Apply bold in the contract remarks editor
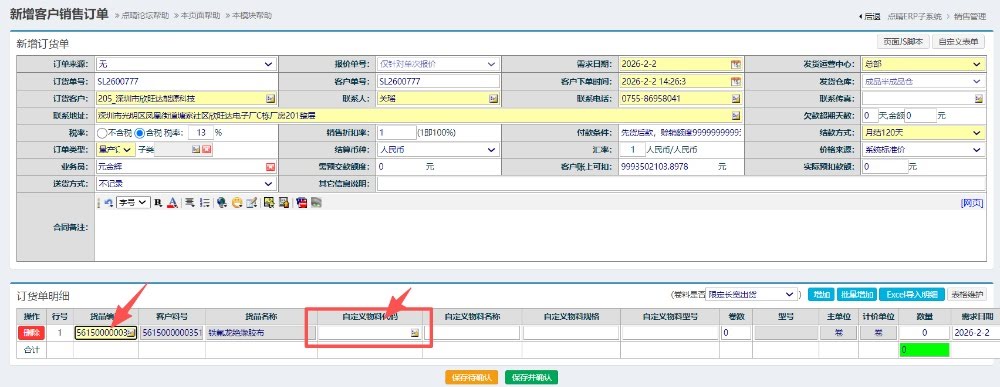1000x387 pixels. coord(158,202)
